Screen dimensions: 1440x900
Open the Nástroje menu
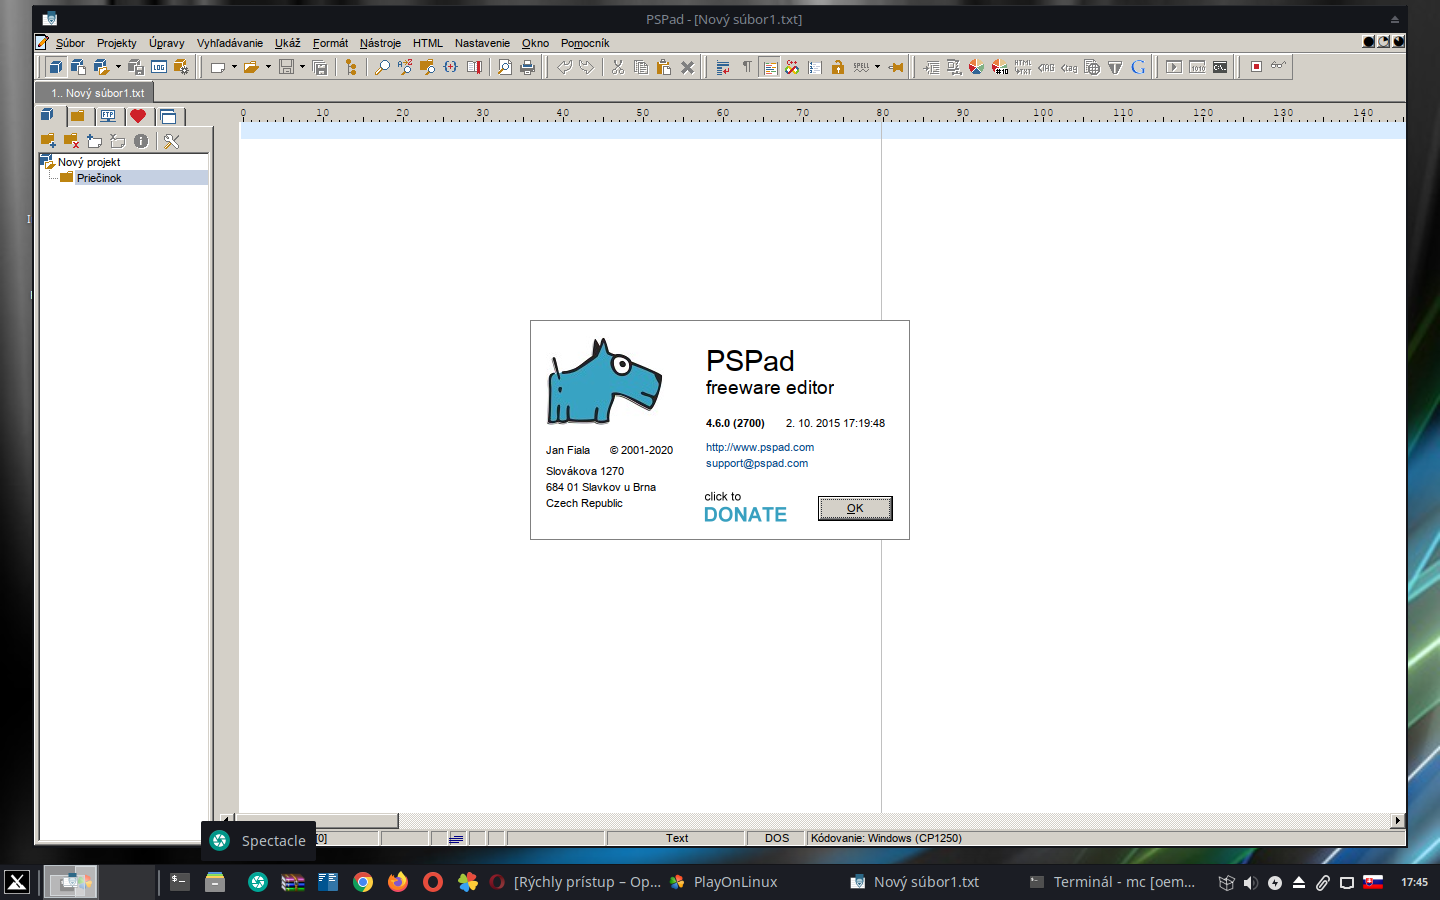click(380, 43)
